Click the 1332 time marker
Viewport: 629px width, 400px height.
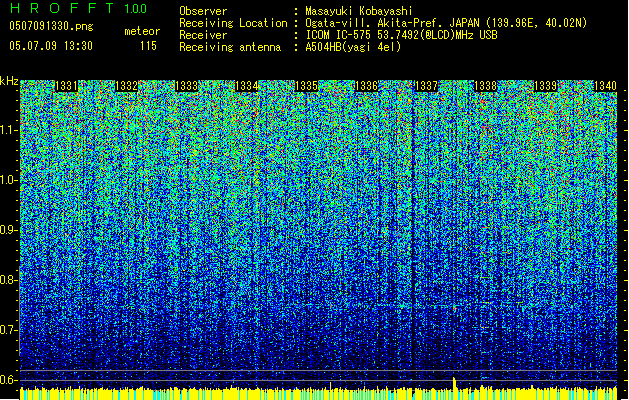[126, 86]
